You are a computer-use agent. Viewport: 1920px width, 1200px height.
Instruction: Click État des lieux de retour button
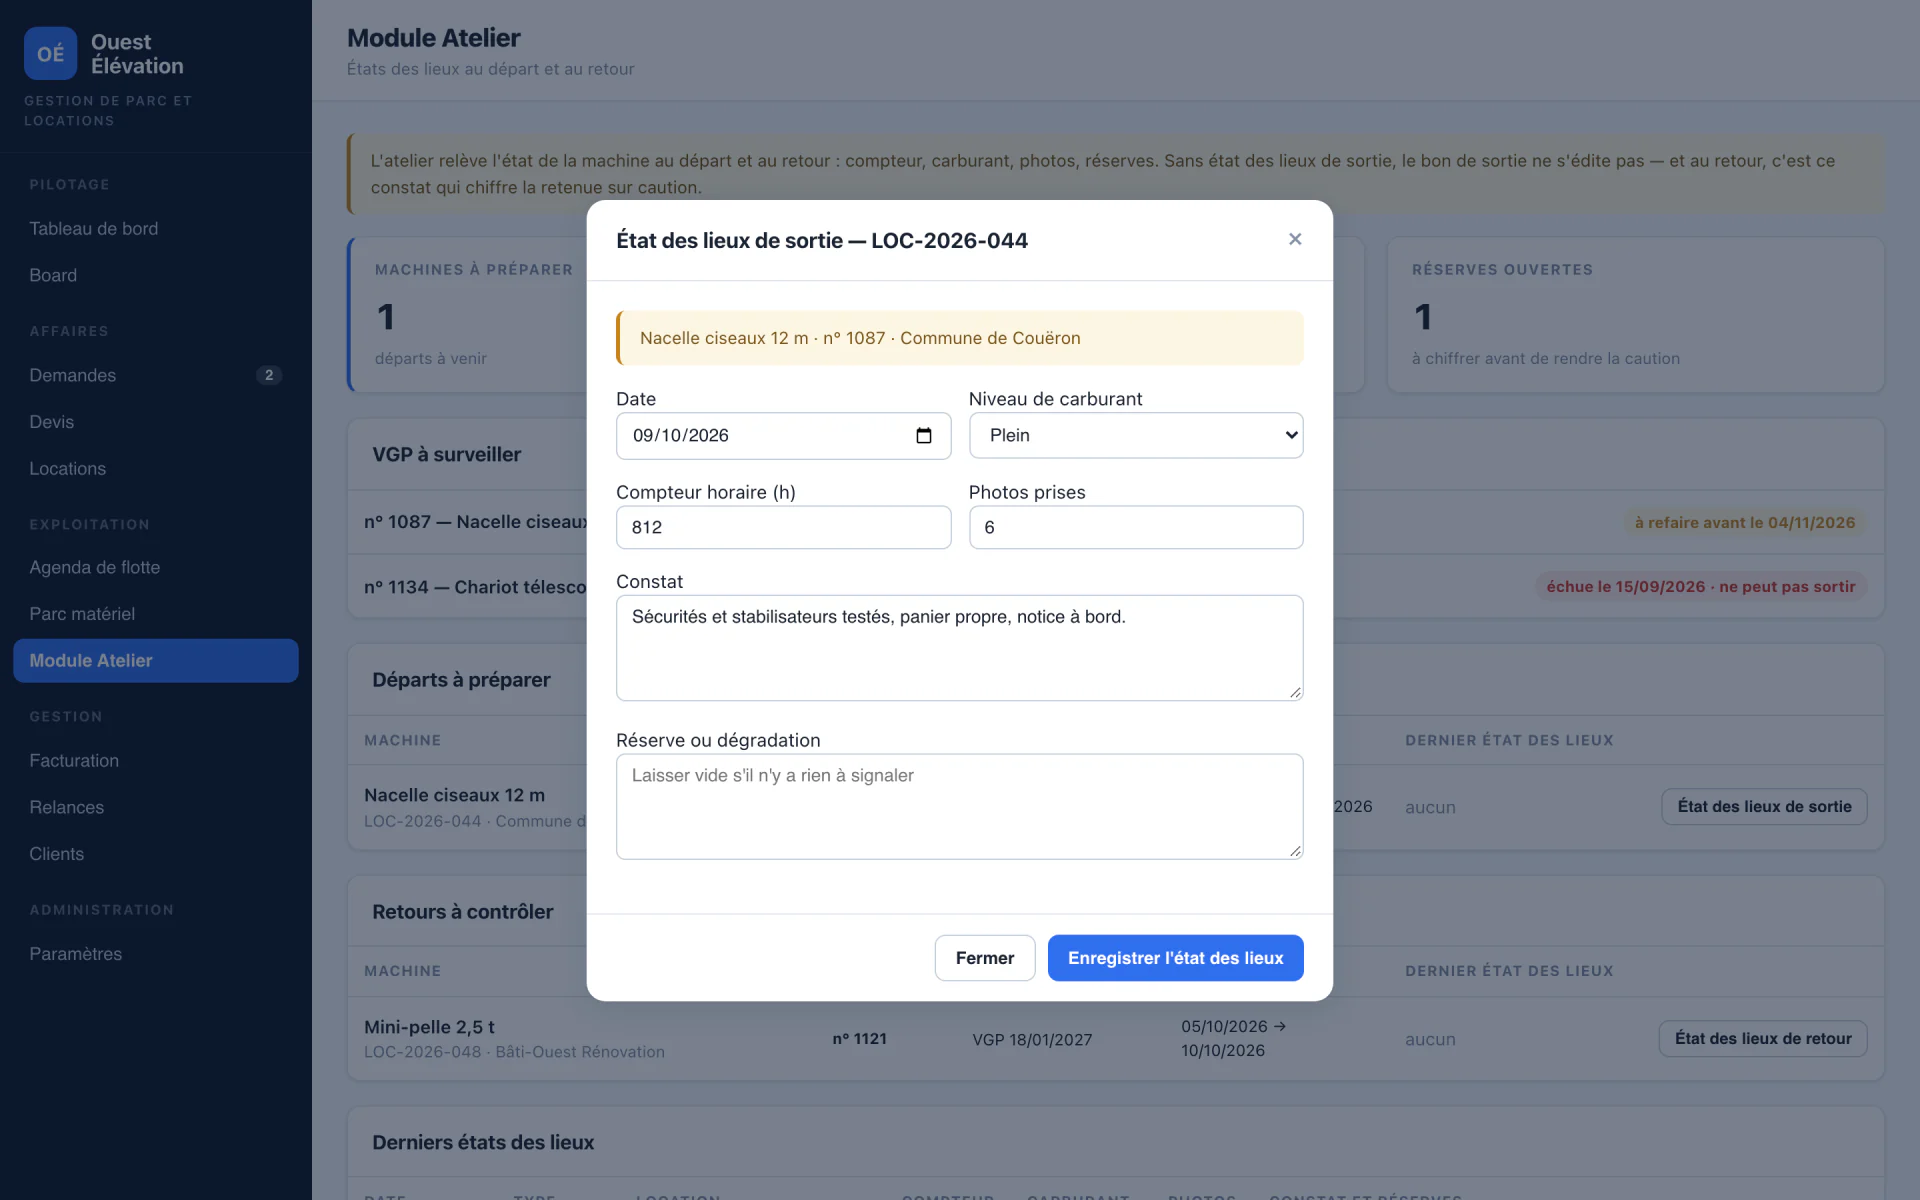pos(1763,1039)
